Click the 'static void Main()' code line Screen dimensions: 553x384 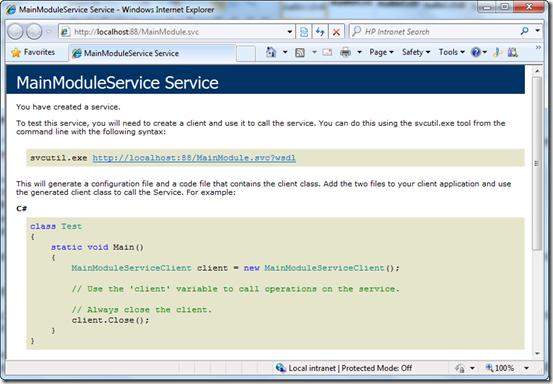pyautogui.click(x=97, y=247)
